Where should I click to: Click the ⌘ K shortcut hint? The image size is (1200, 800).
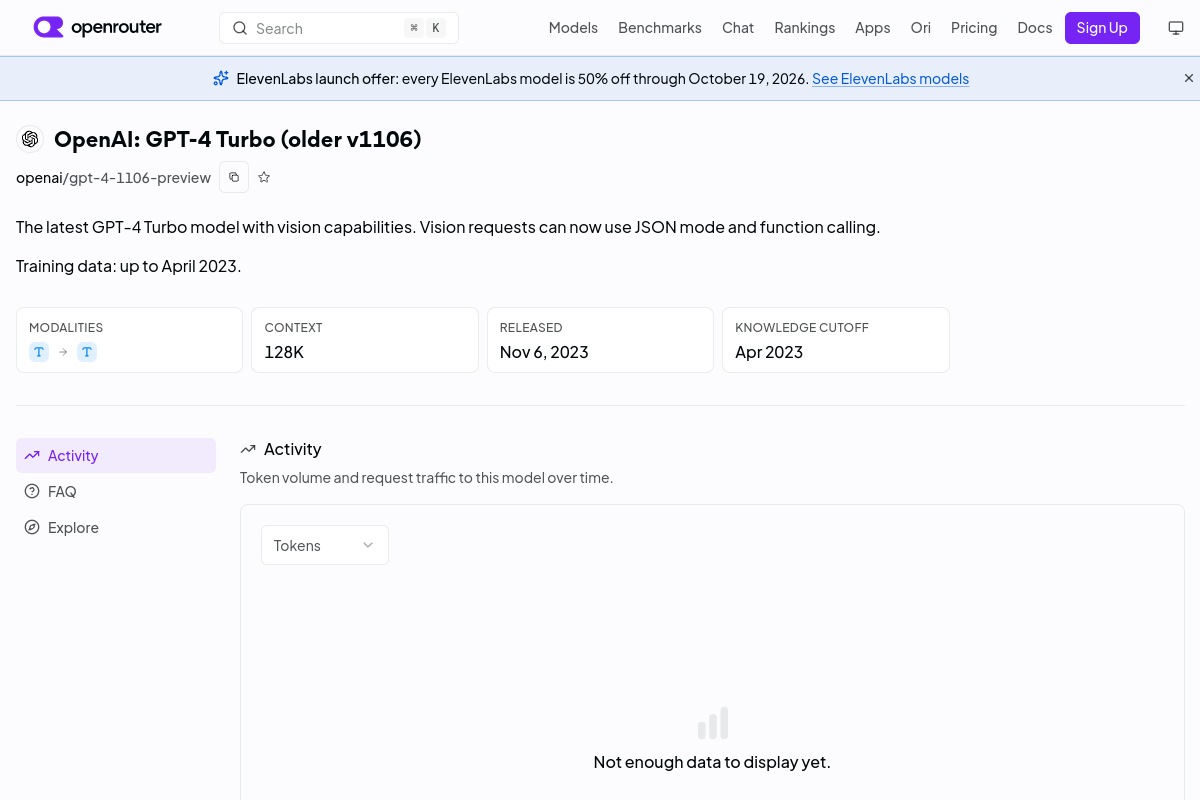(x=425, y=28)
